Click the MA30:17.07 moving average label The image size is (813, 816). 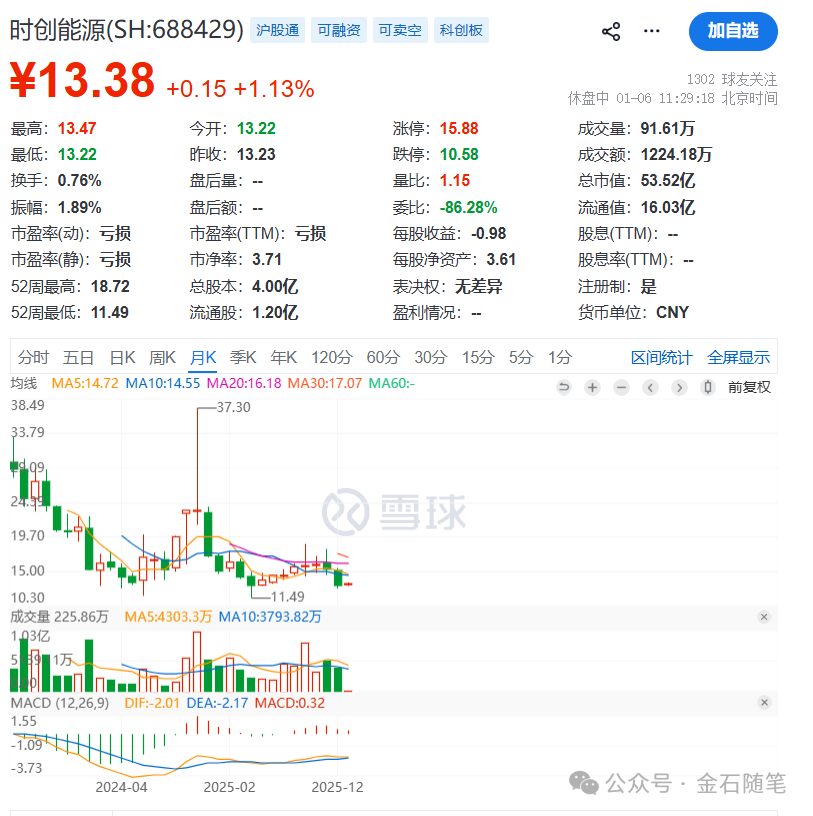[x=325, y=384]
